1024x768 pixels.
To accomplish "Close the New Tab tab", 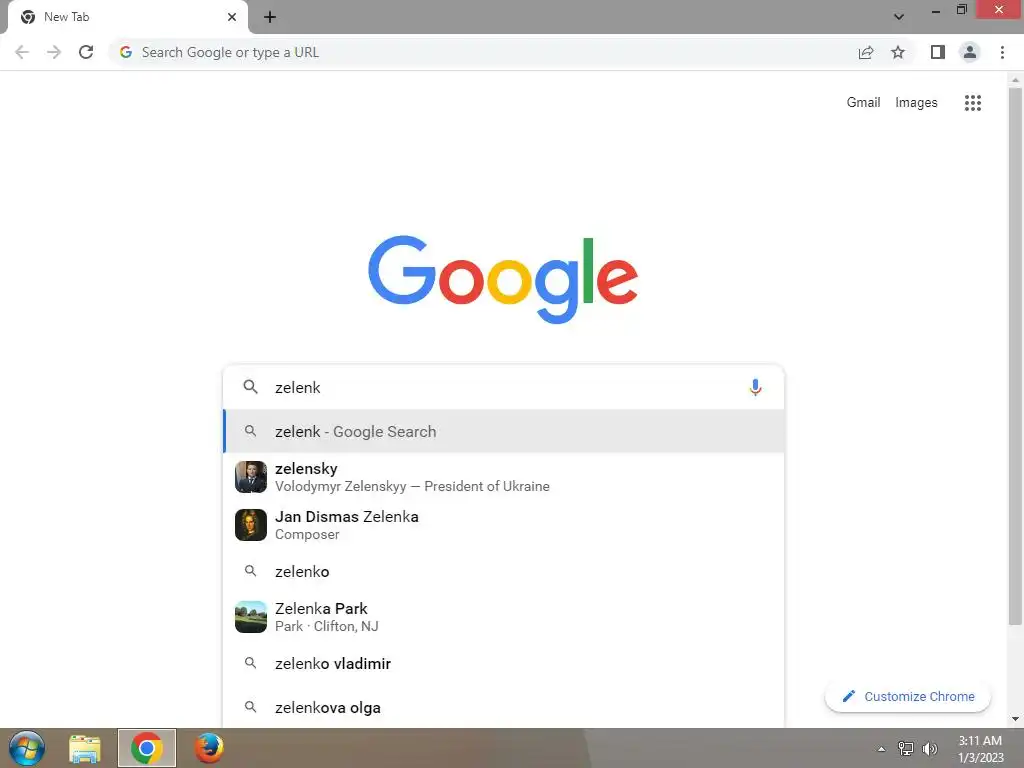I will (x=232, y=17).
